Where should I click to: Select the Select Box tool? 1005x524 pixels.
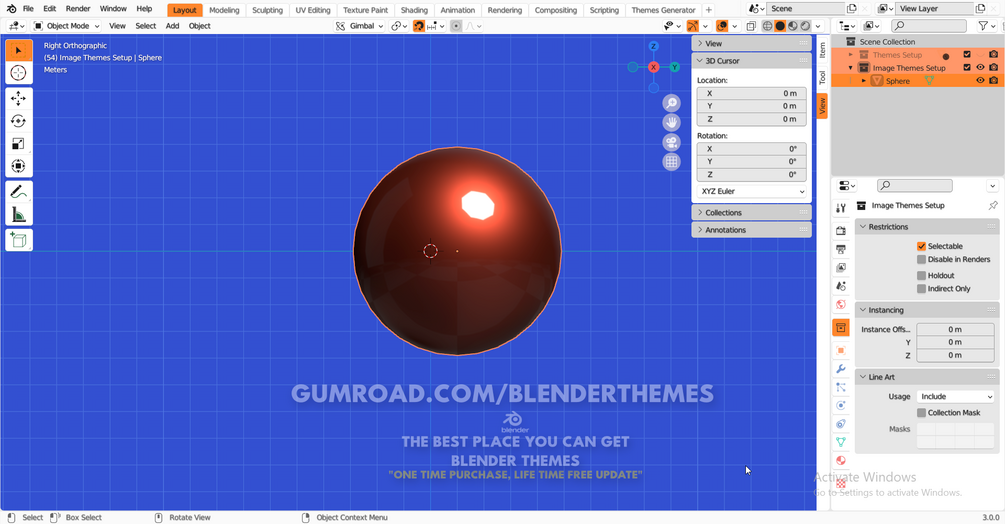coord(19,51)
